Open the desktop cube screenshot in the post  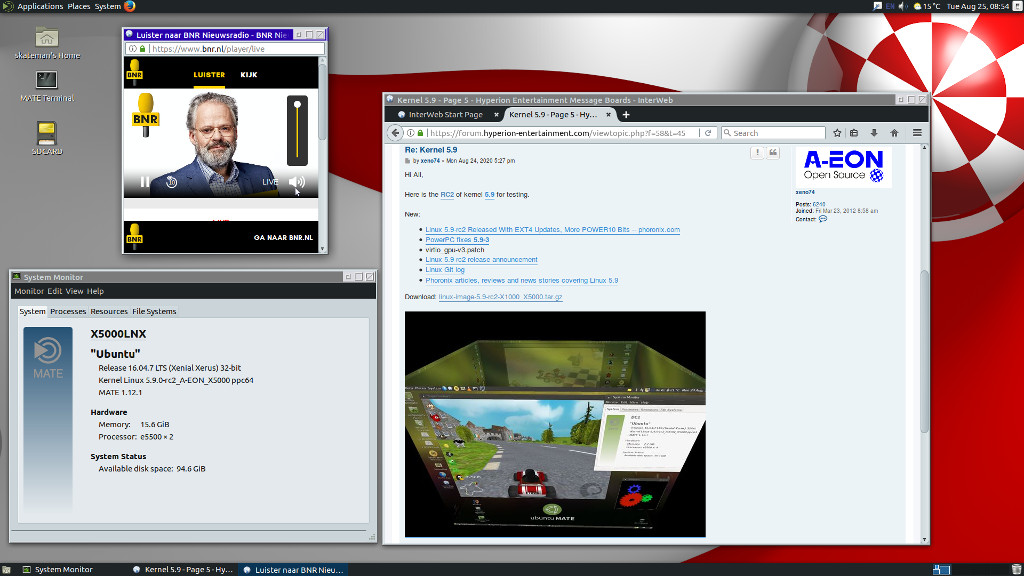[x=555, y=424]
